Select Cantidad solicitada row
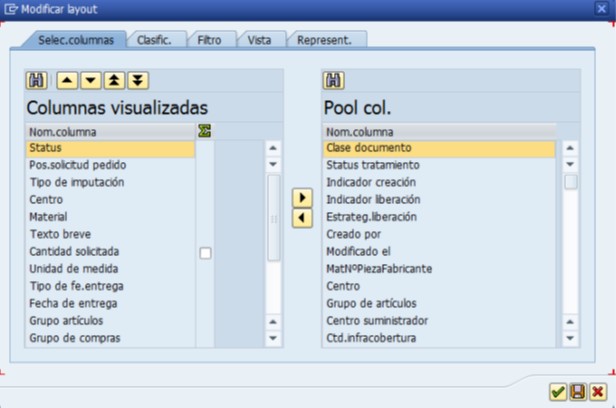 (110, 251)
